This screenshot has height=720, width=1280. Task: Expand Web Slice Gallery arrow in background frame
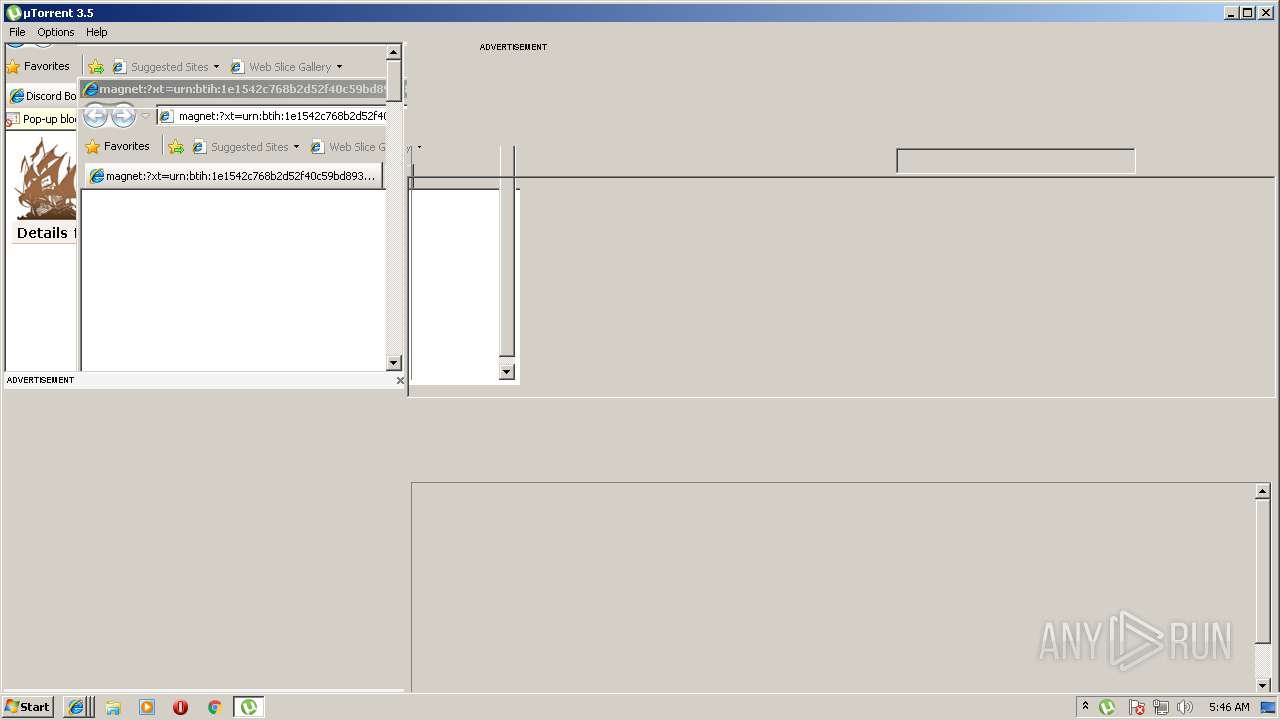(x=339, y=67)
